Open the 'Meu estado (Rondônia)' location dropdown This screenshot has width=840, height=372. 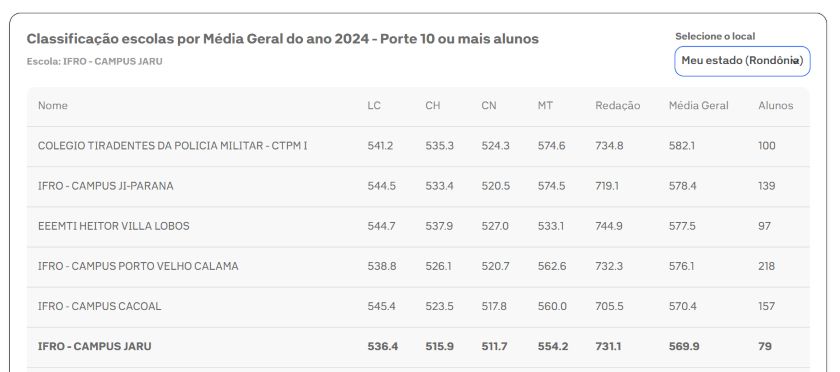(x=742, y=61)
